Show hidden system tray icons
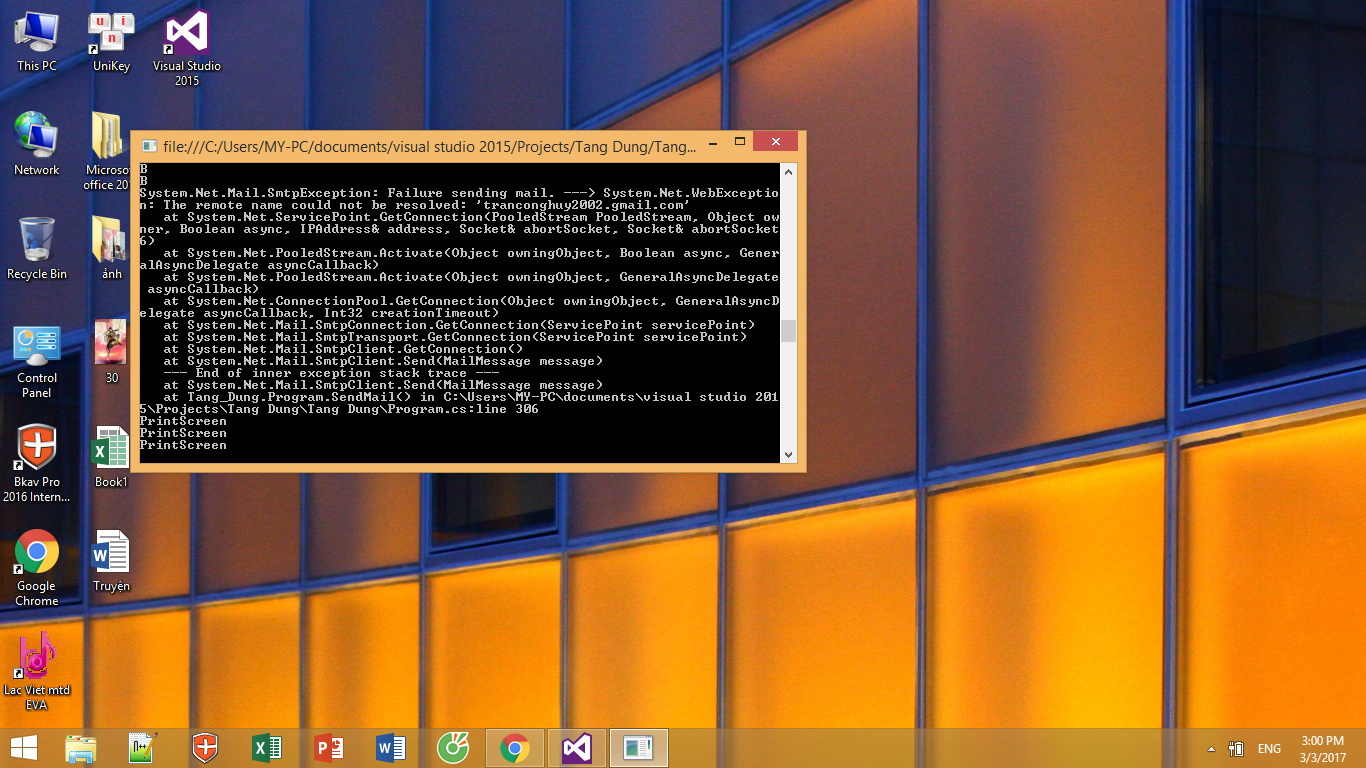The width and height of the screenshot is (1366, 768). point(1212,749)
